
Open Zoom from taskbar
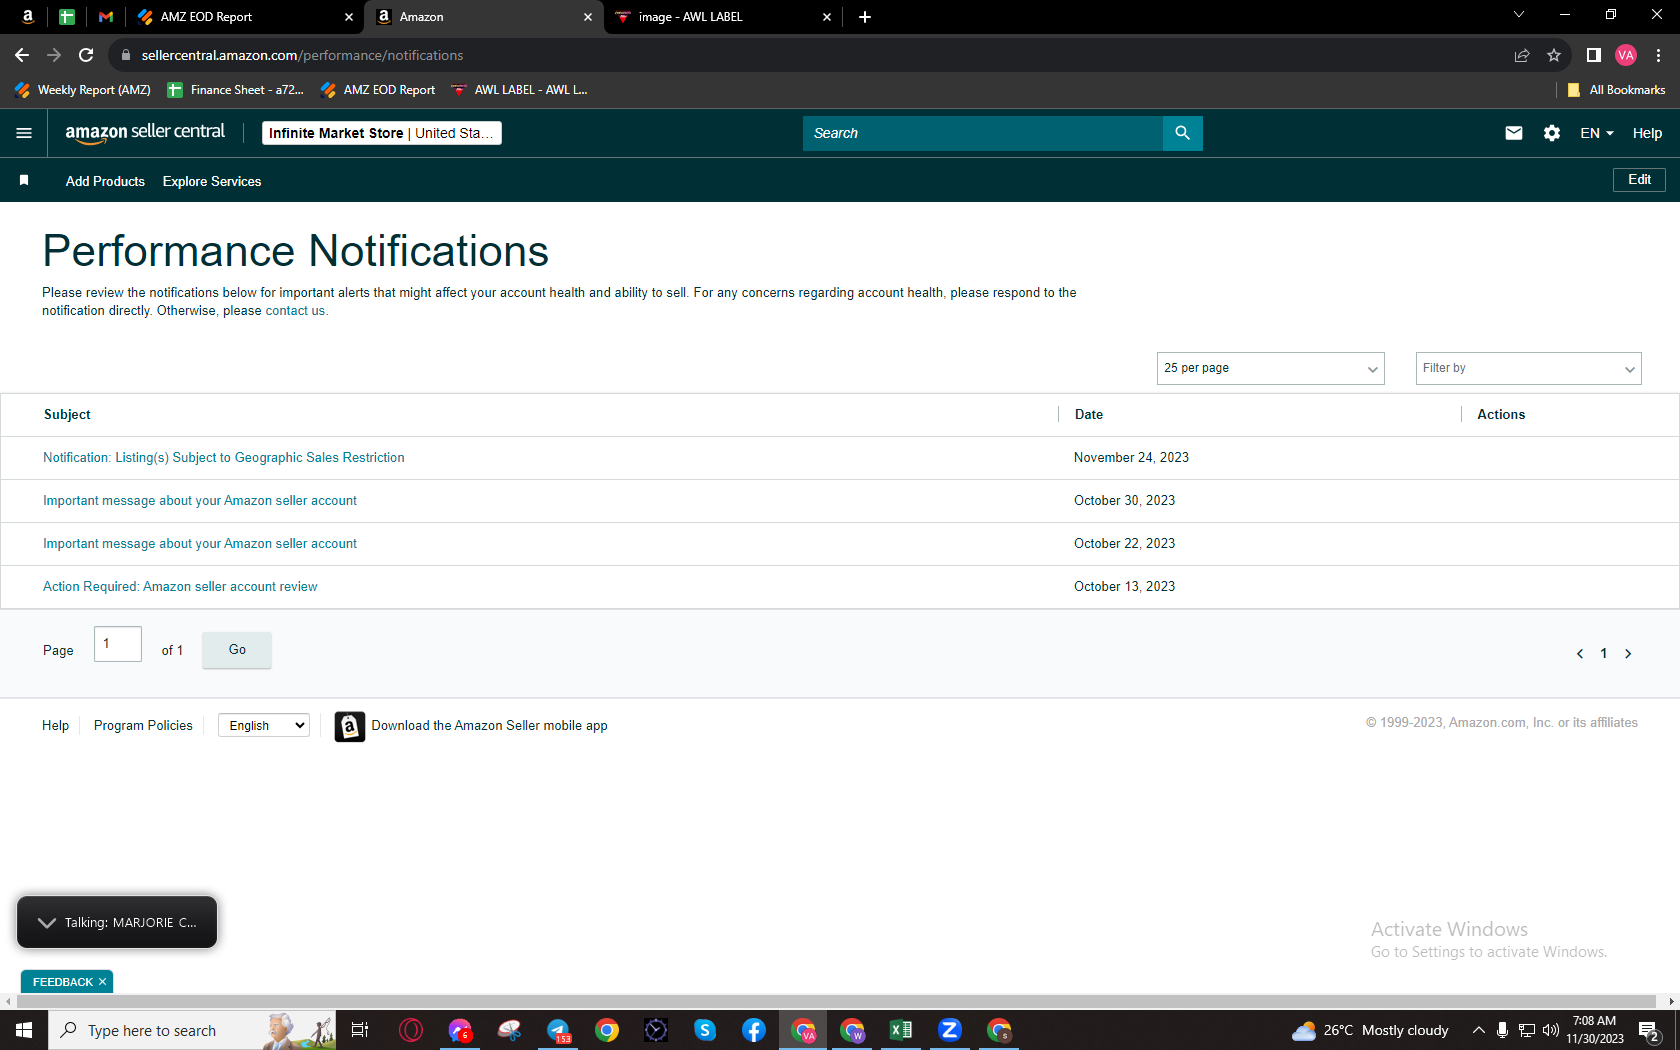coord(950,1030)
